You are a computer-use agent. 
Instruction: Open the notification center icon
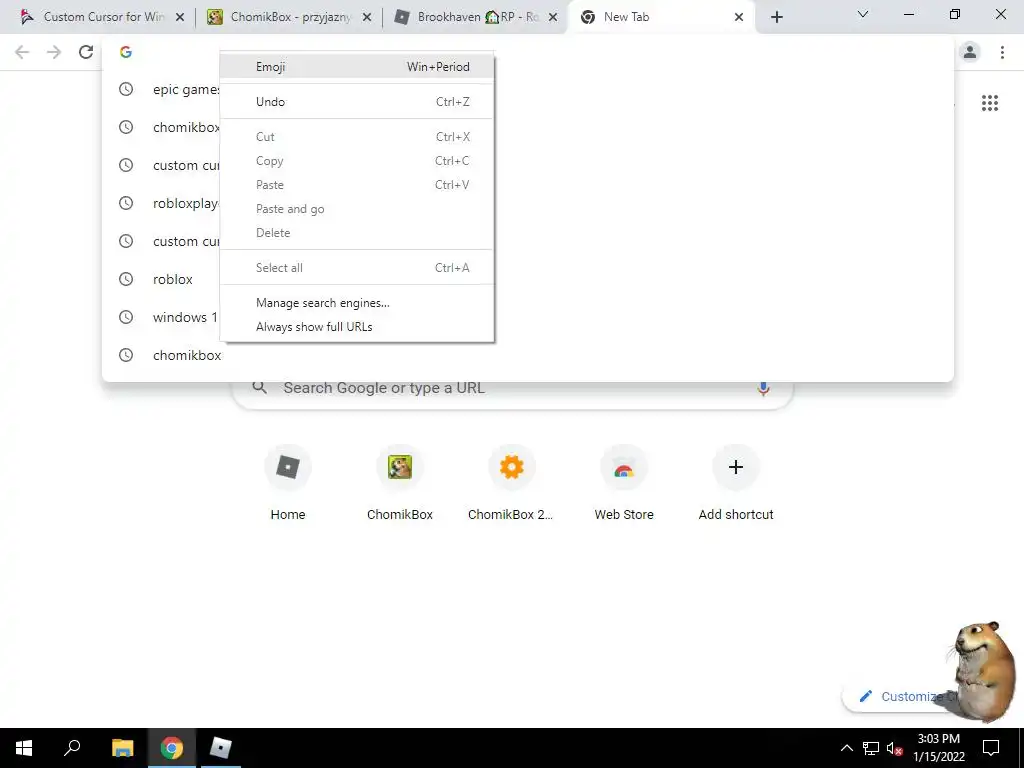[991, 748]
